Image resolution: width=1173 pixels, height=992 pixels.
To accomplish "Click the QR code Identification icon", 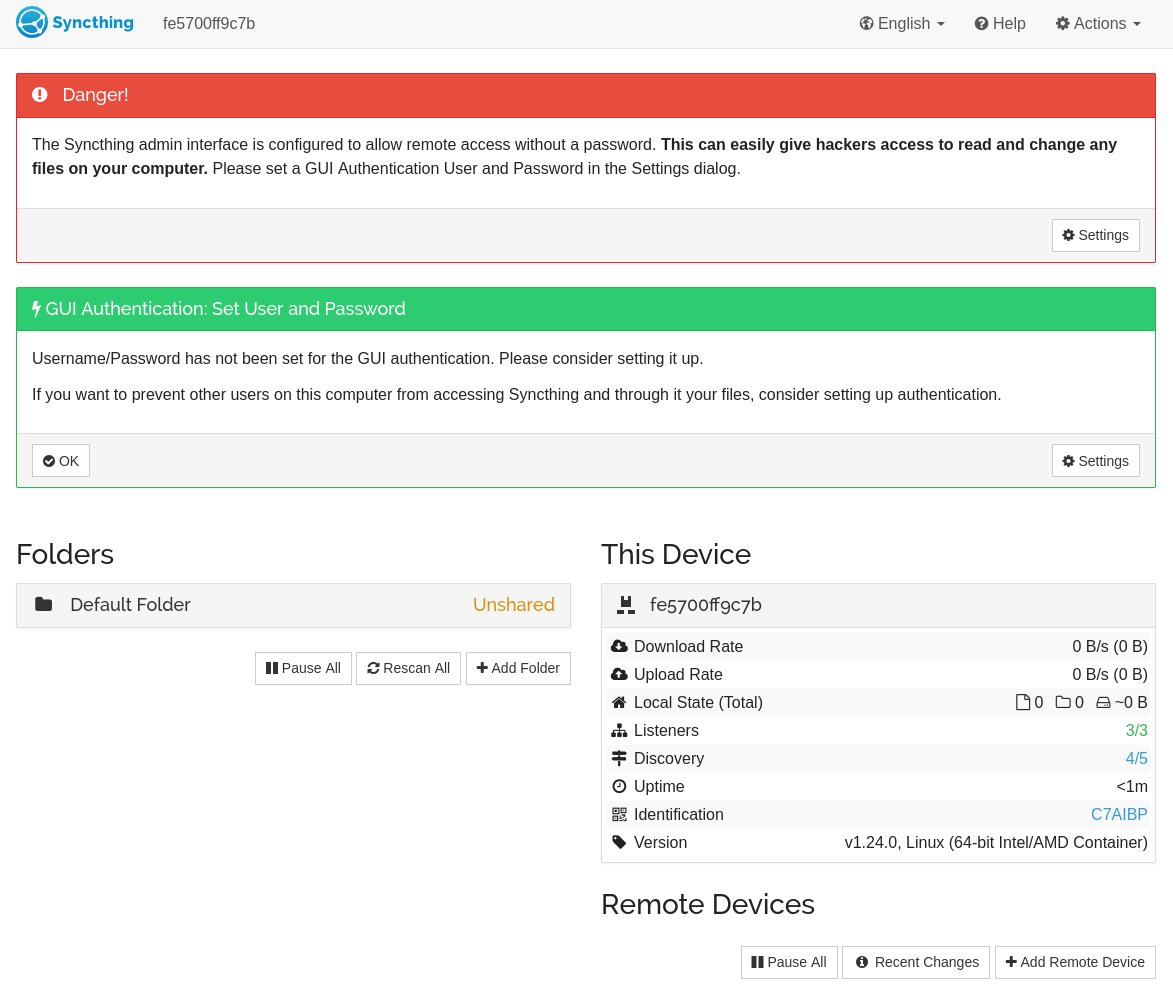I will click(619, 815).
